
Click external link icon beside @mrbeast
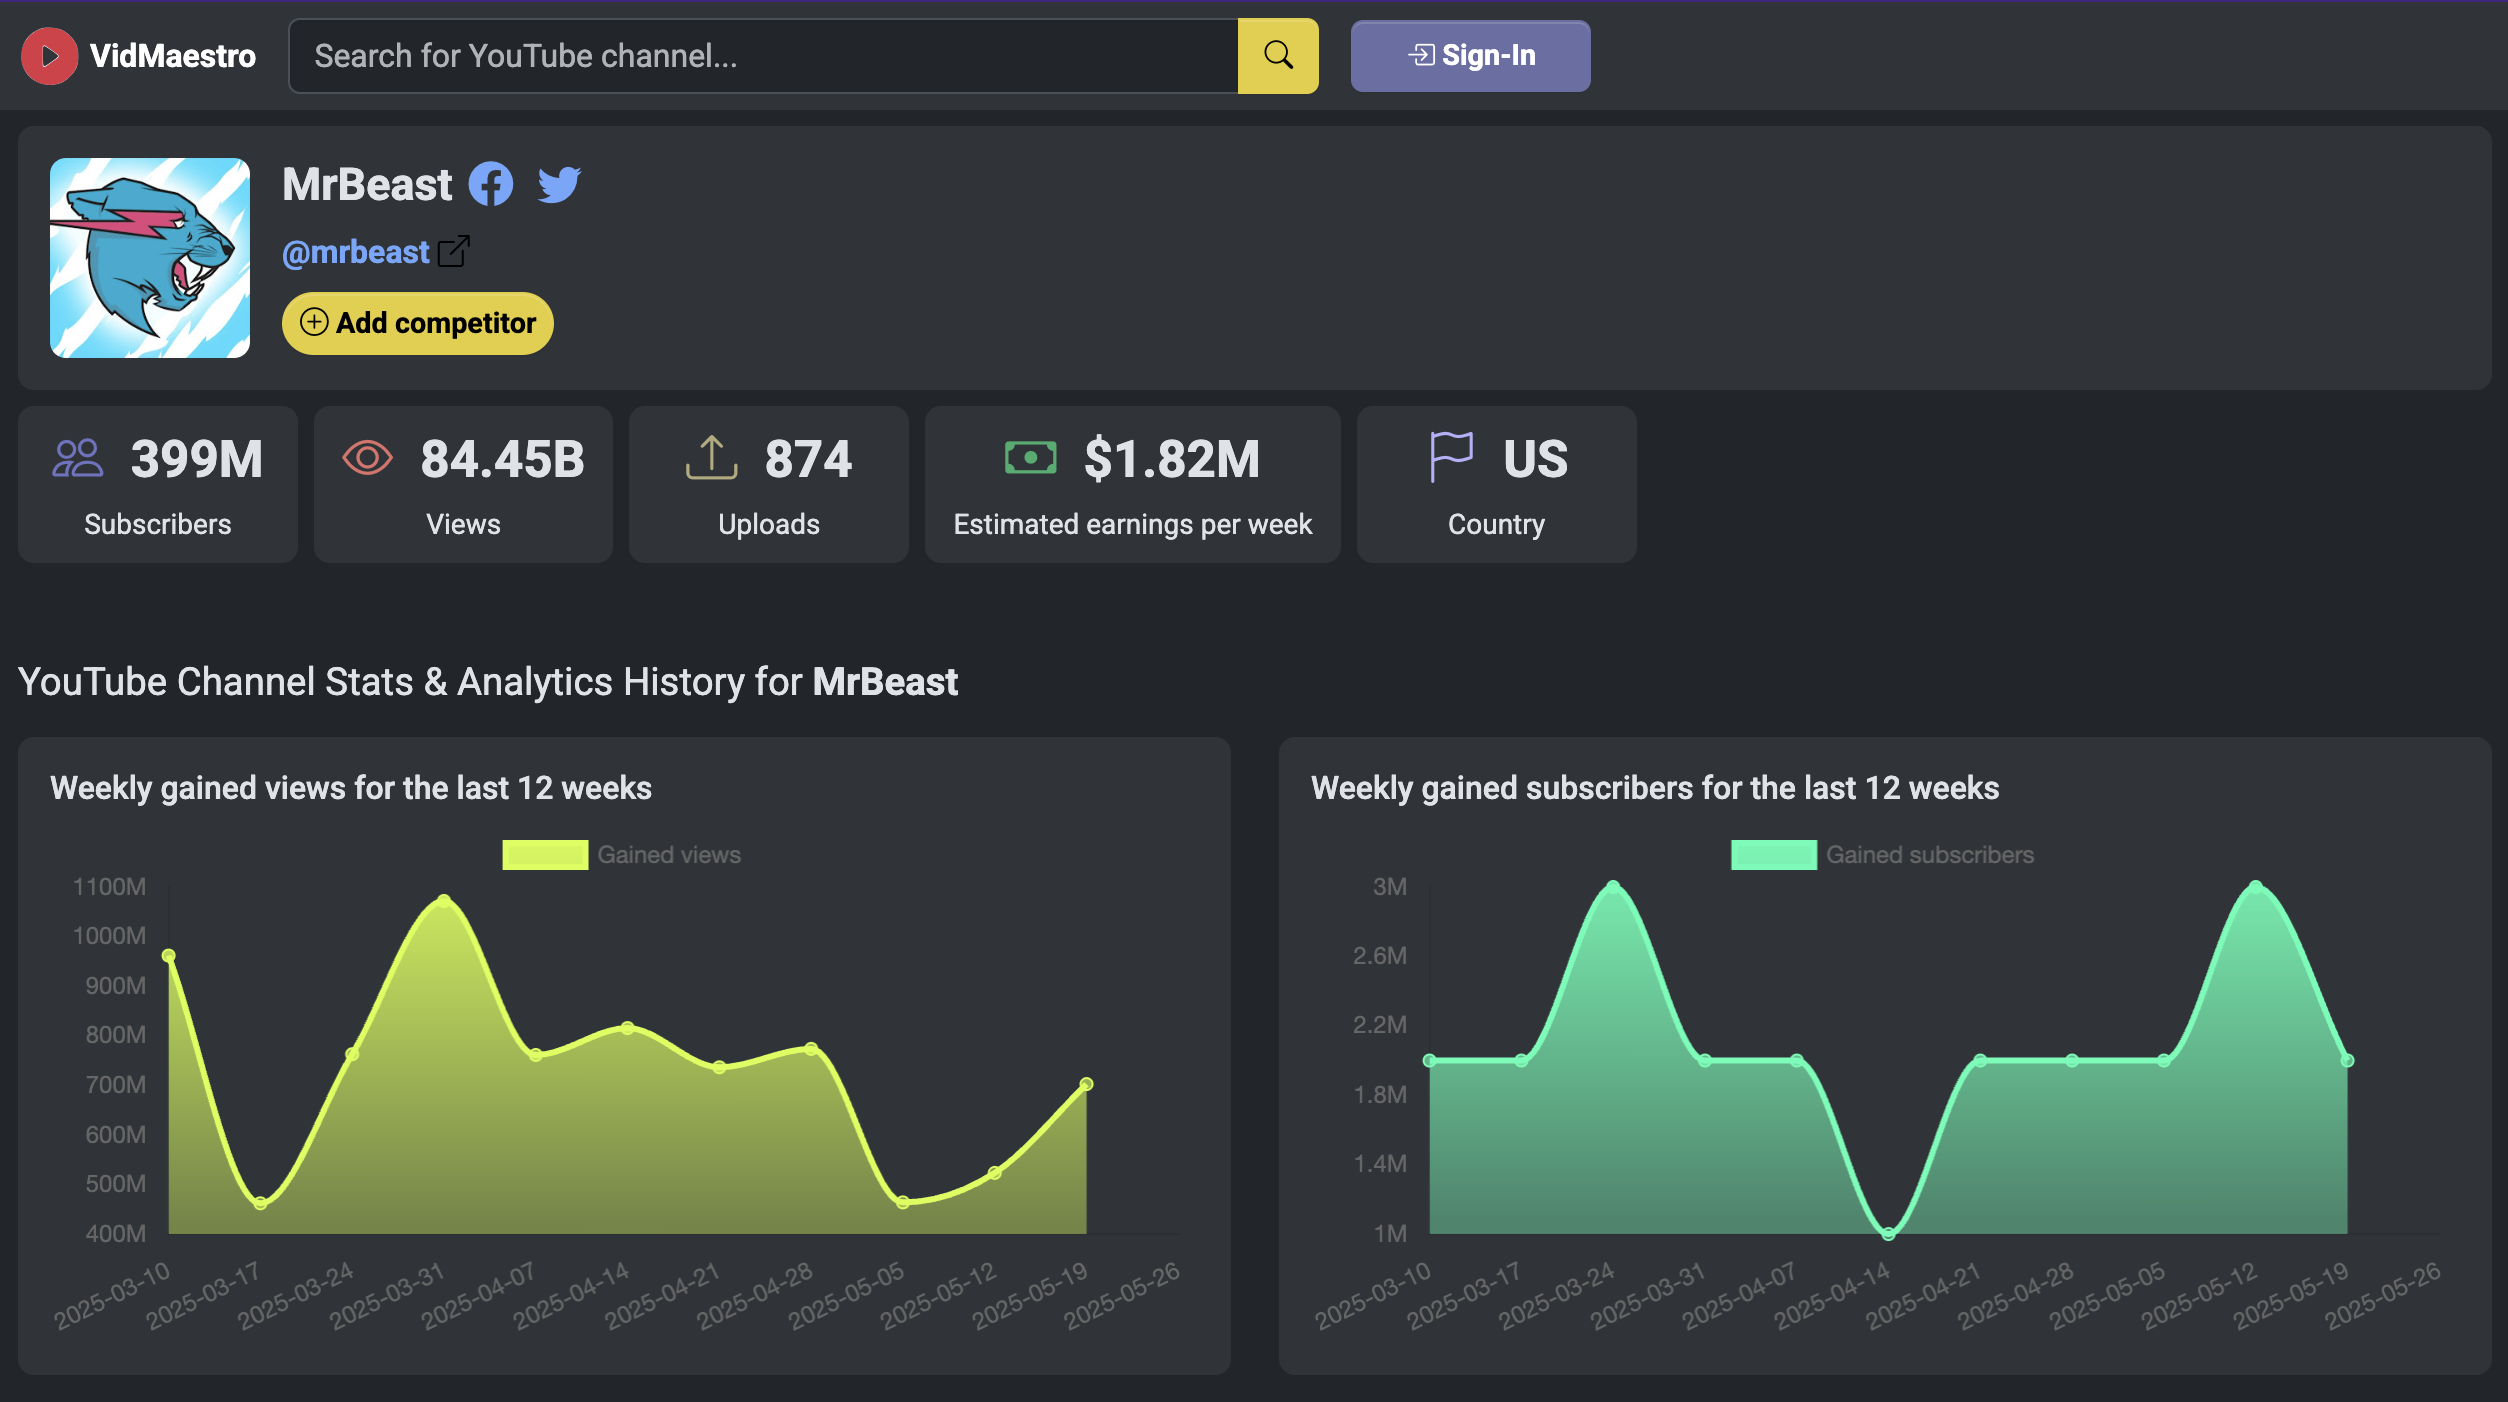tap(454, 251)
